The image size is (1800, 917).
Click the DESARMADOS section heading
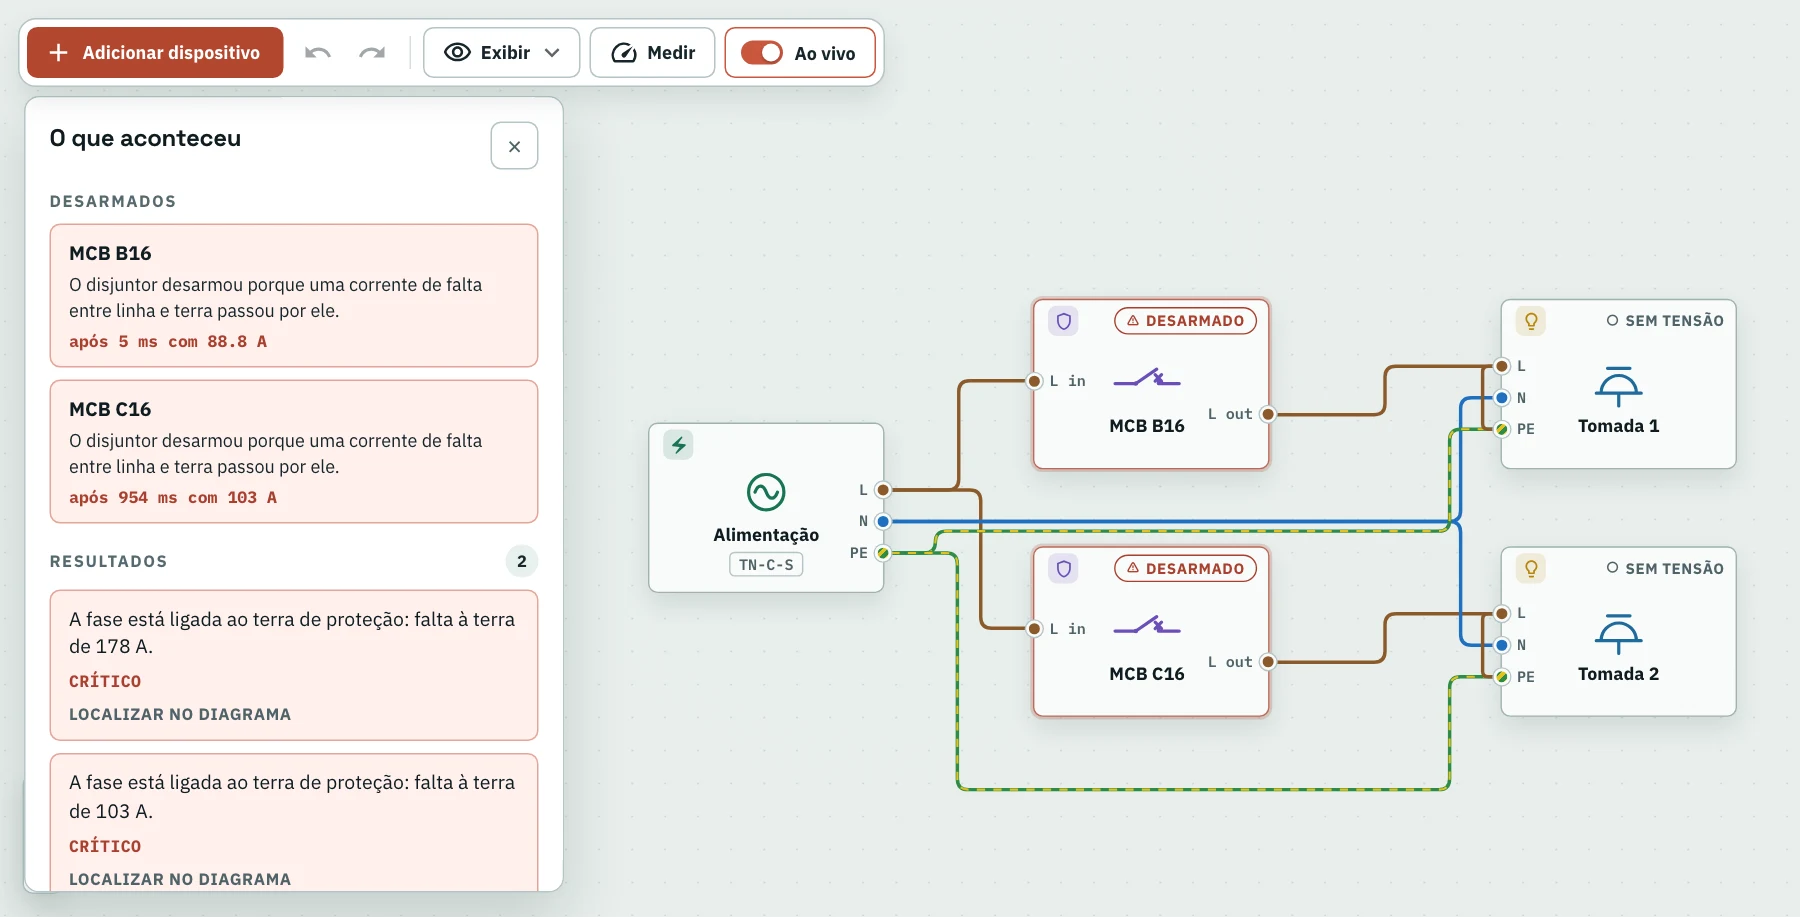point(113,201)
